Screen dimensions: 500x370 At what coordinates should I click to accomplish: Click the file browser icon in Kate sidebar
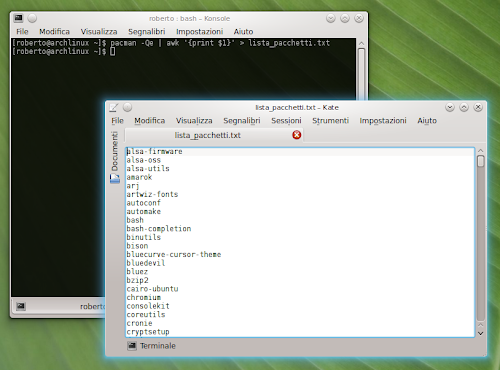point(115,179)
